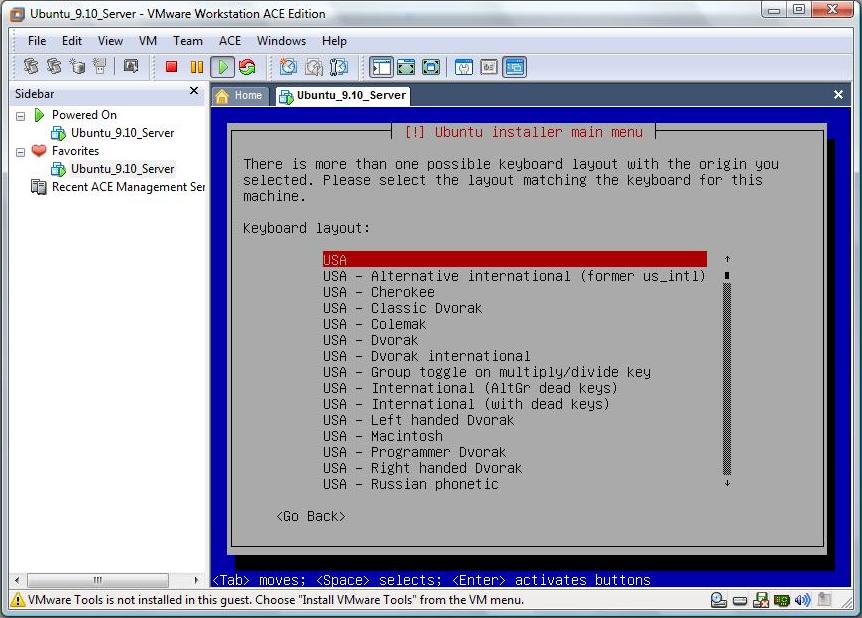
Task: Click the sound device status icon
Action: tap(803, 600)
